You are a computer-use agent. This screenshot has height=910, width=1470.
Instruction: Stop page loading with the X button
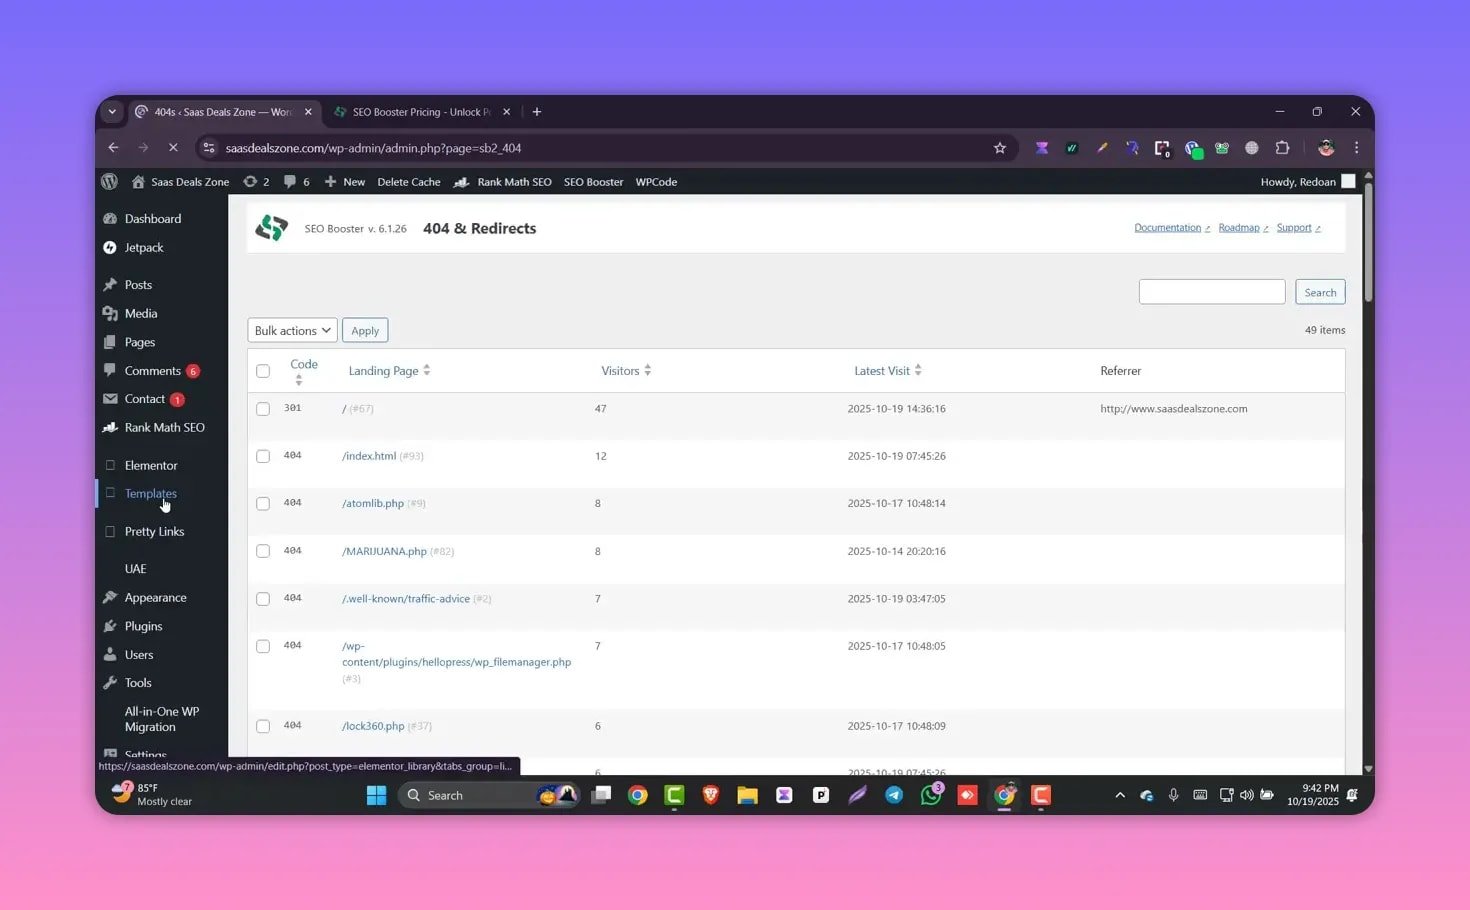pyautogui.click(x=173, y=148)
